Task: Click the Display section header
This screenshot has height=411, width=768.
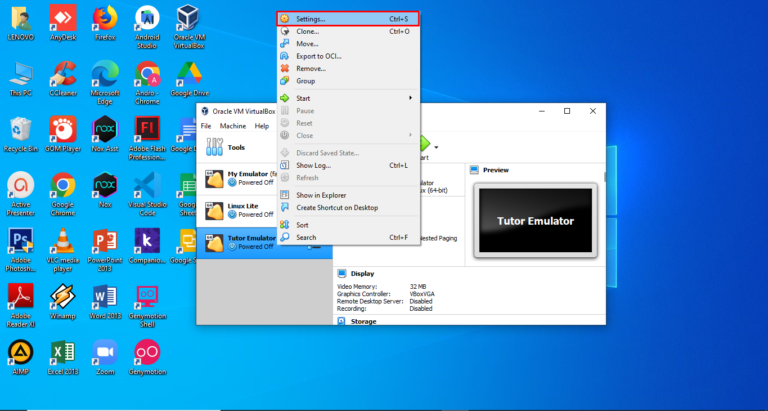Action: click(x=362, y=274)
